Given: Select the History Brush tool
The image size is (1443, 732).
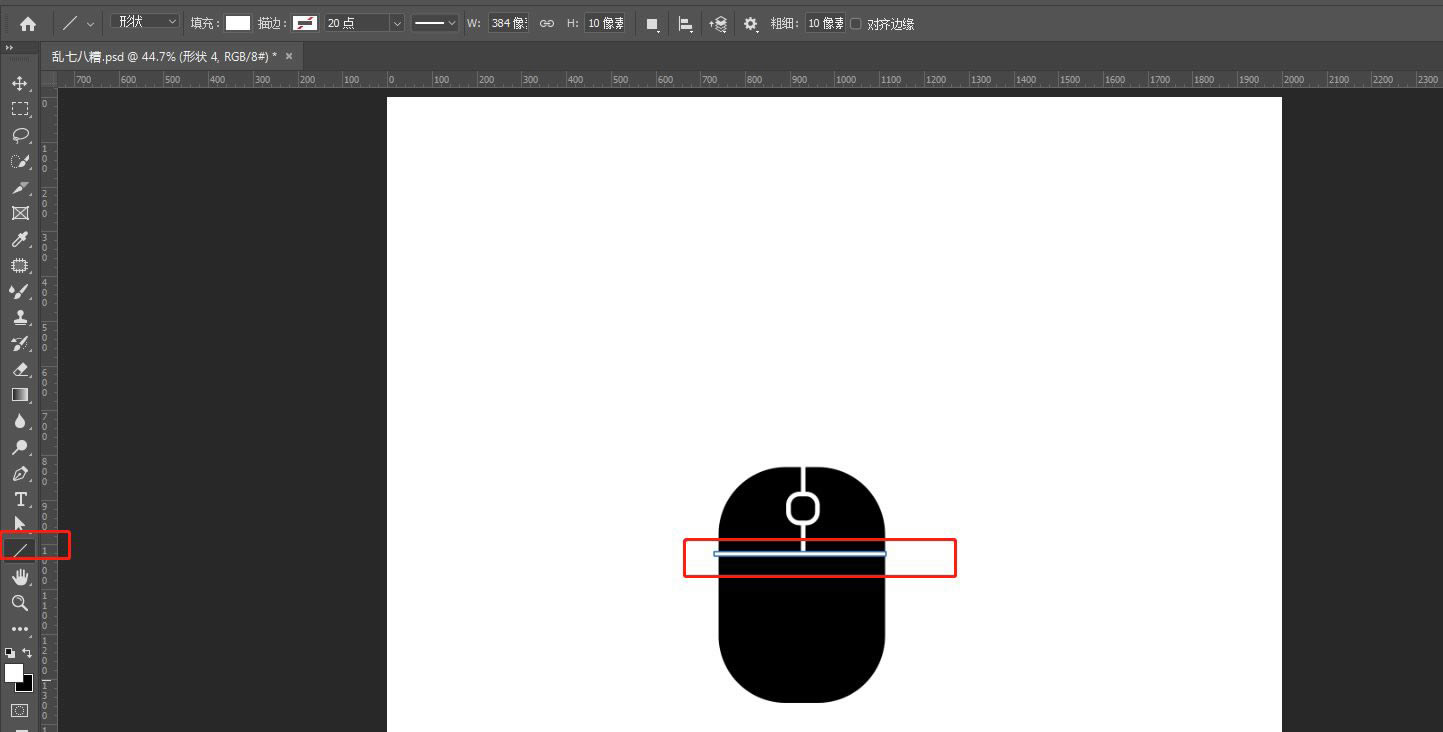Looking at the screenshot, I should tap(19, 343).
